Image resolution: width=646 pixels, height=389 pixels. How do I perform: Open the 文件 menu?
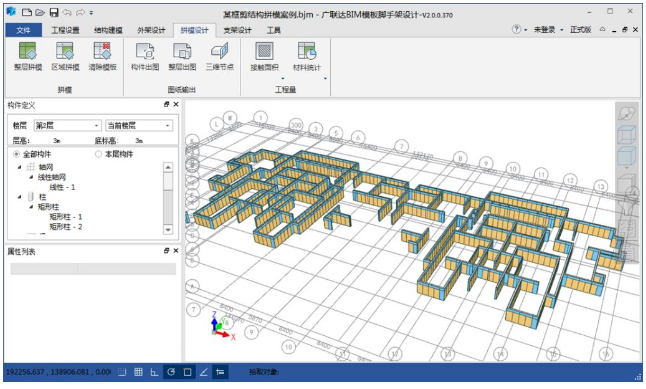tap(23, 30)
